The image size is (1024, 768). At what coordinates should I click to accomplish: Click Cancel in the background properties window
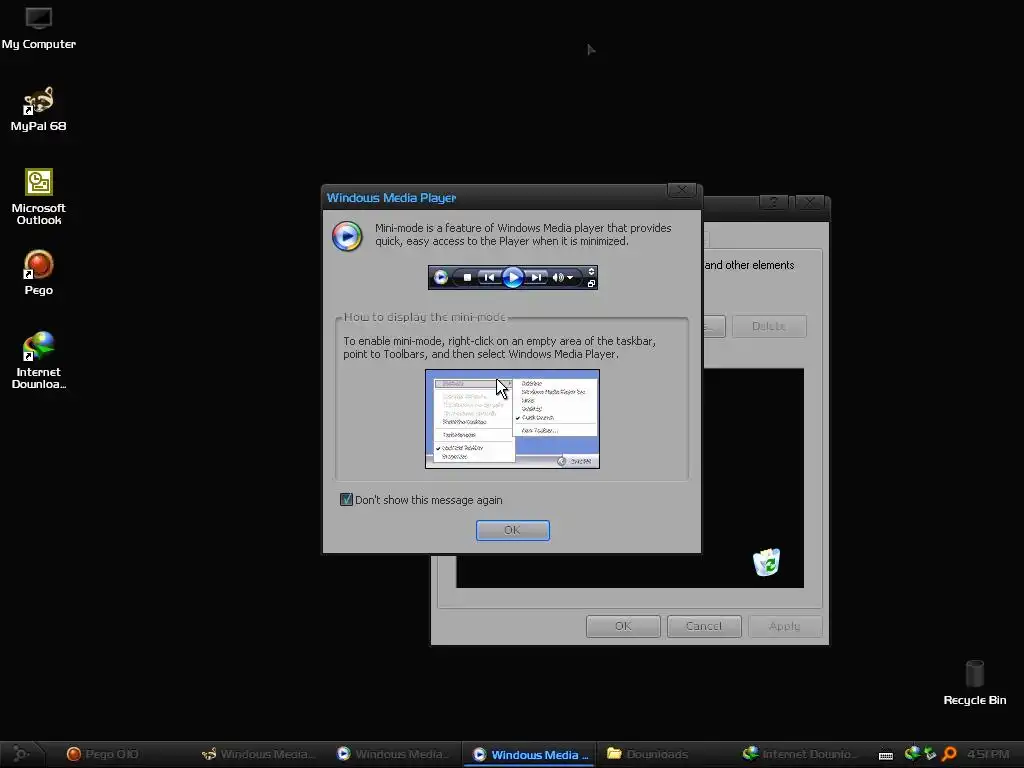[704, 626]
